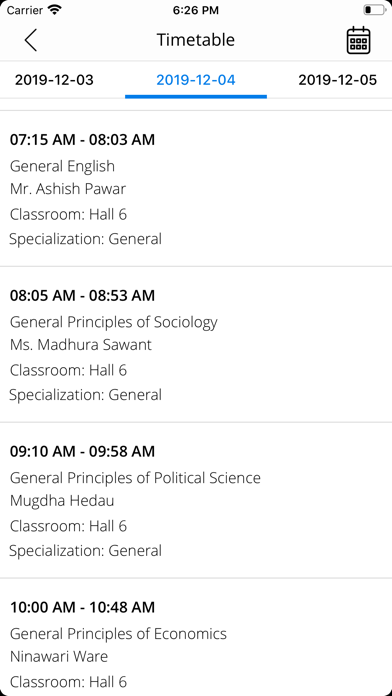Open the 07:15 AM - 08:03 AM slot
The image size is (392, 696).
pyautogui.click(x=82, y=139)
